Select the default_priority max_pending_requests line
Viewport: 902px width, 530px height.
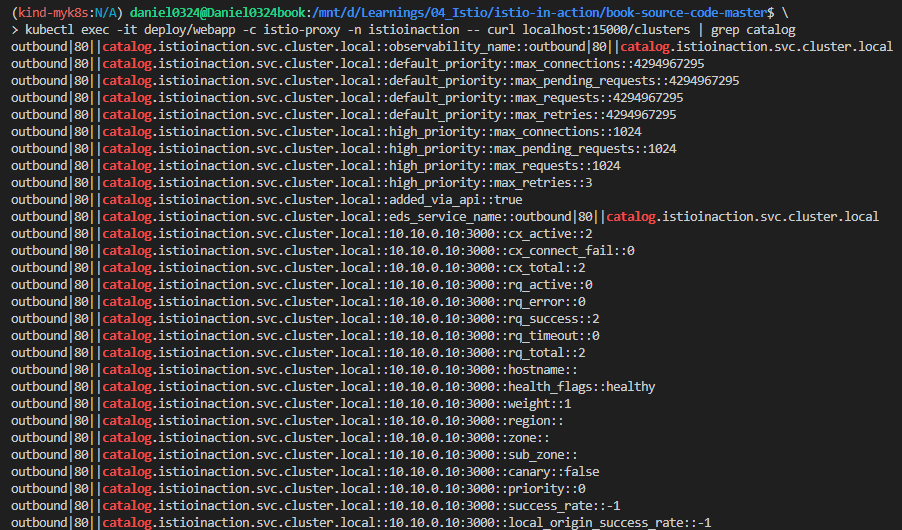coord(375,81)
